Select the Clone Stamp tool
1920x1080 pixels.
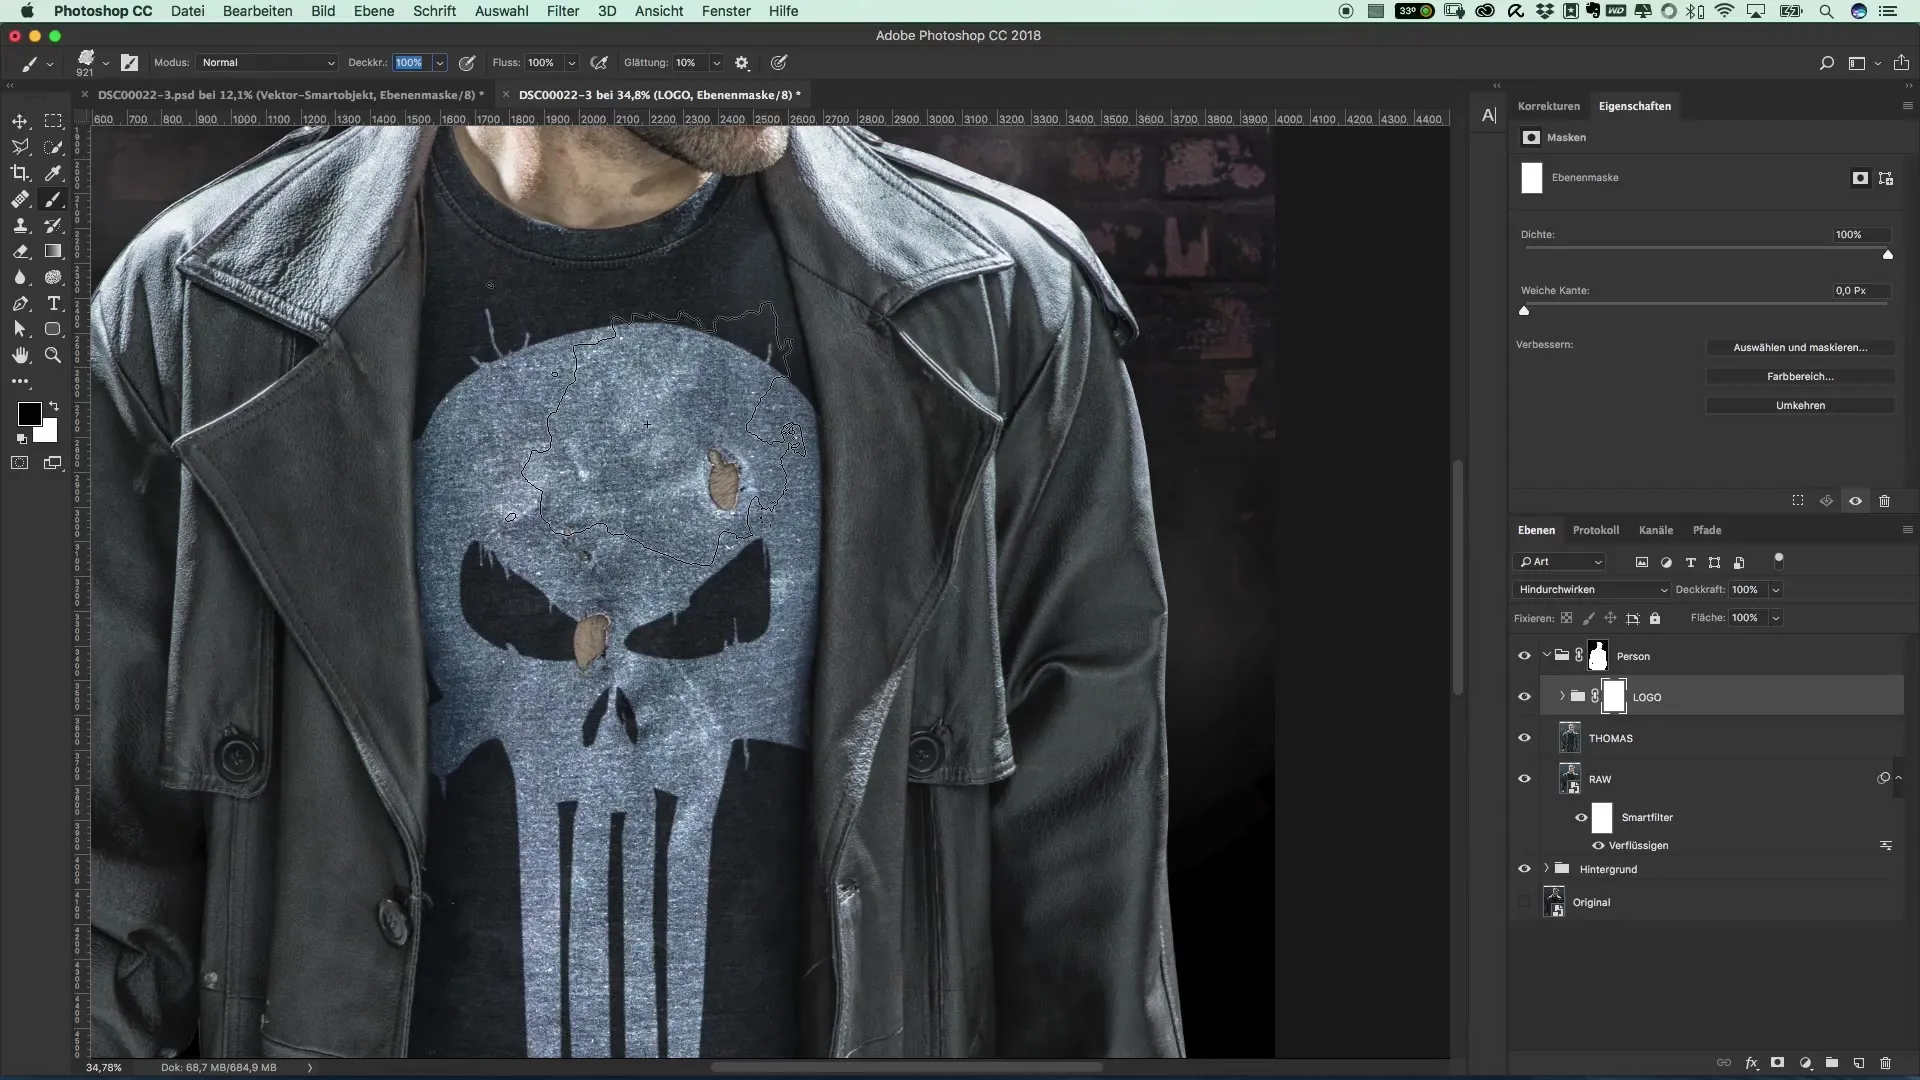tap(20, 225)
